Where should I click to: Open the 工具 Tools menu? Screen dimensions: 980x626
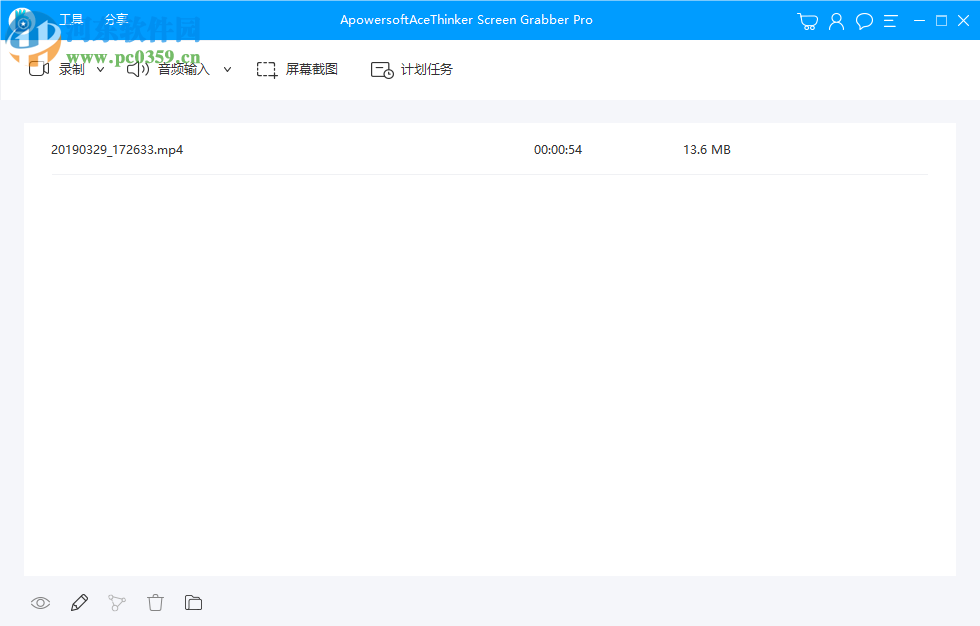point(70,18)
